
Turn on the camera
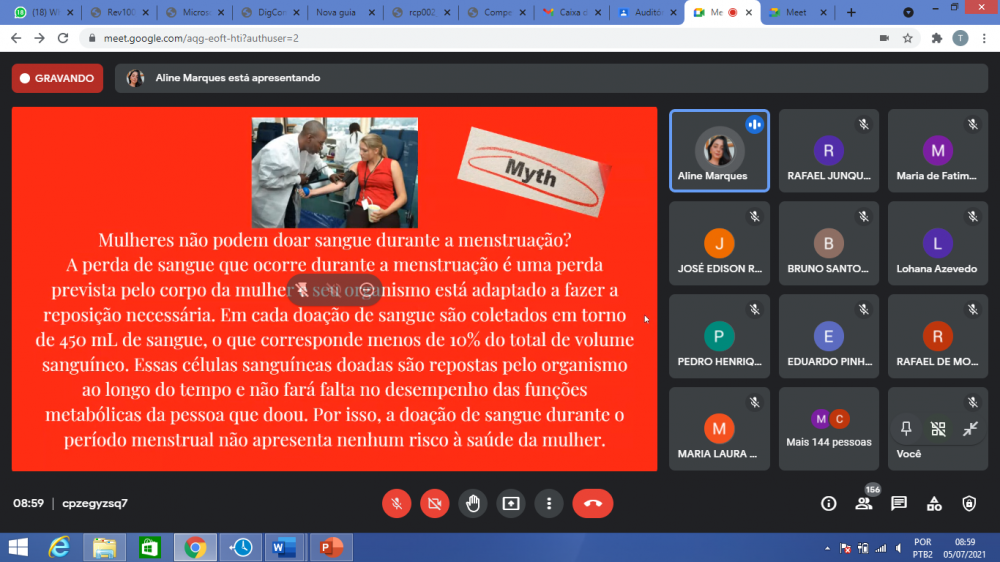(435, 503)
